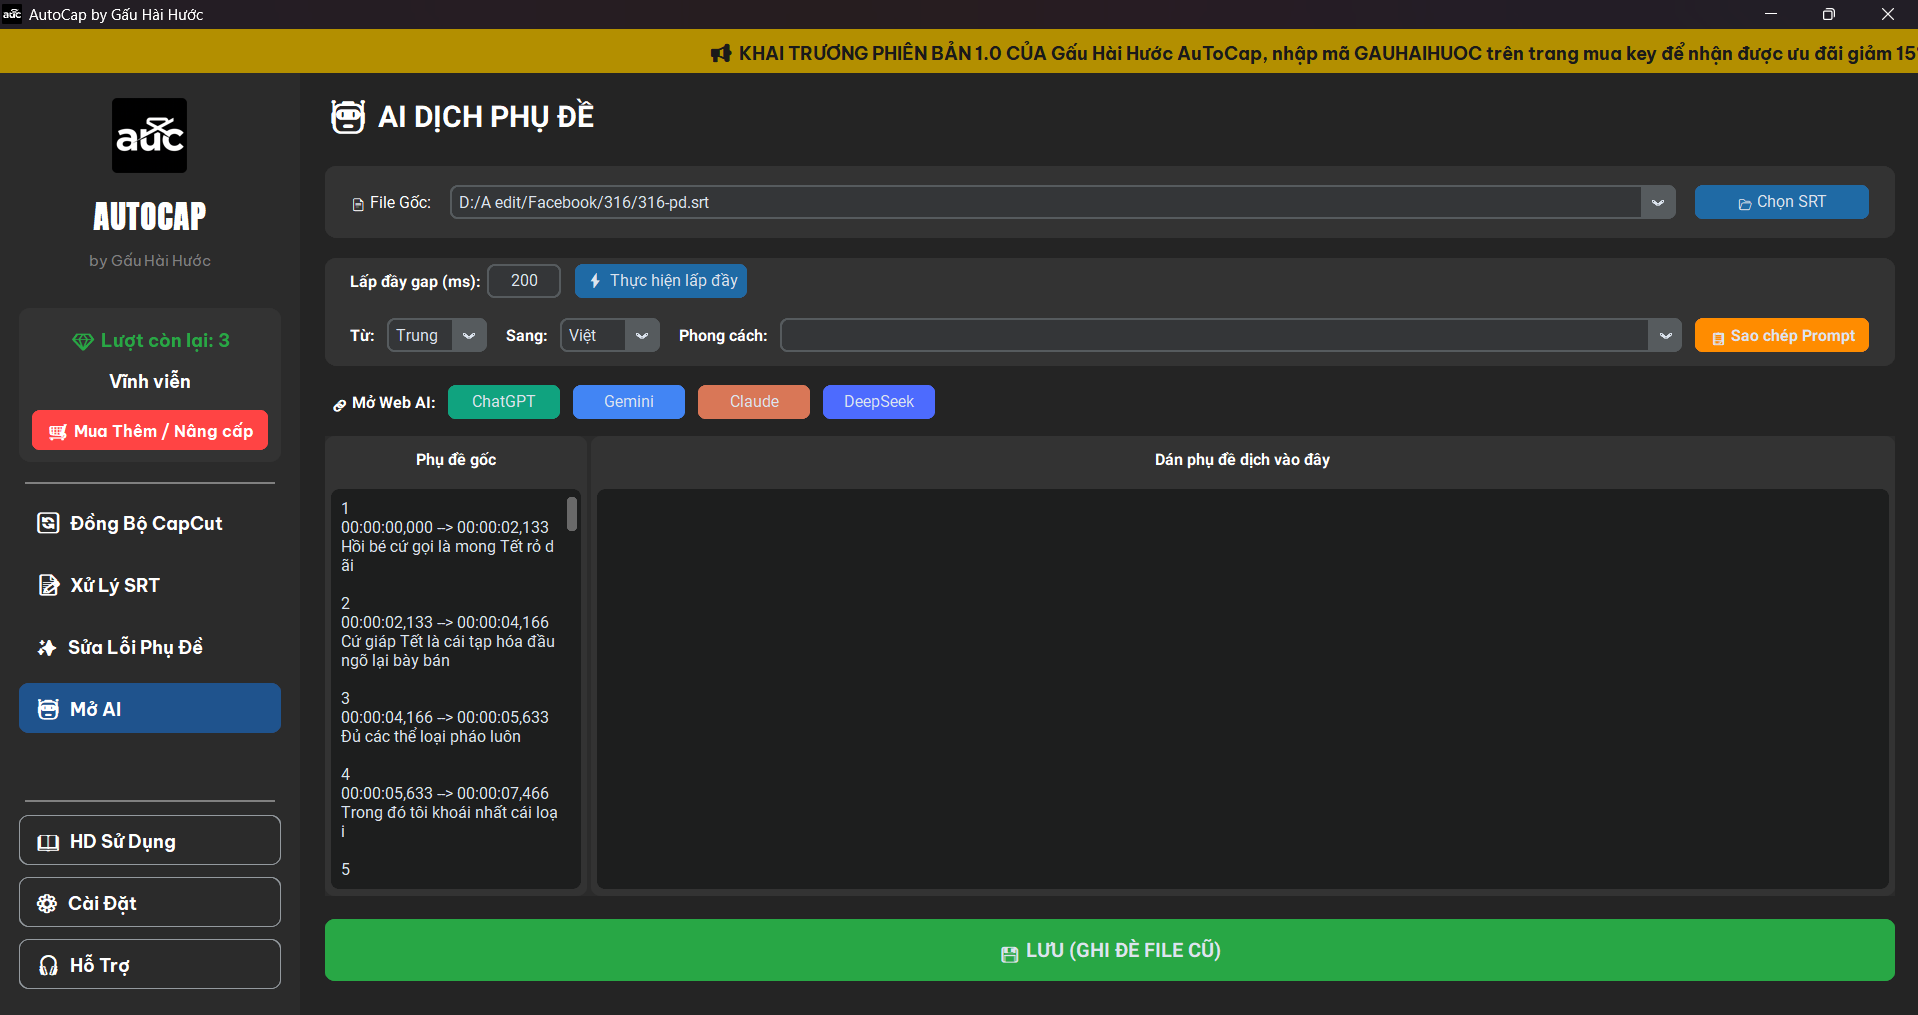Click the Phụ đề gốc column header

456,459
